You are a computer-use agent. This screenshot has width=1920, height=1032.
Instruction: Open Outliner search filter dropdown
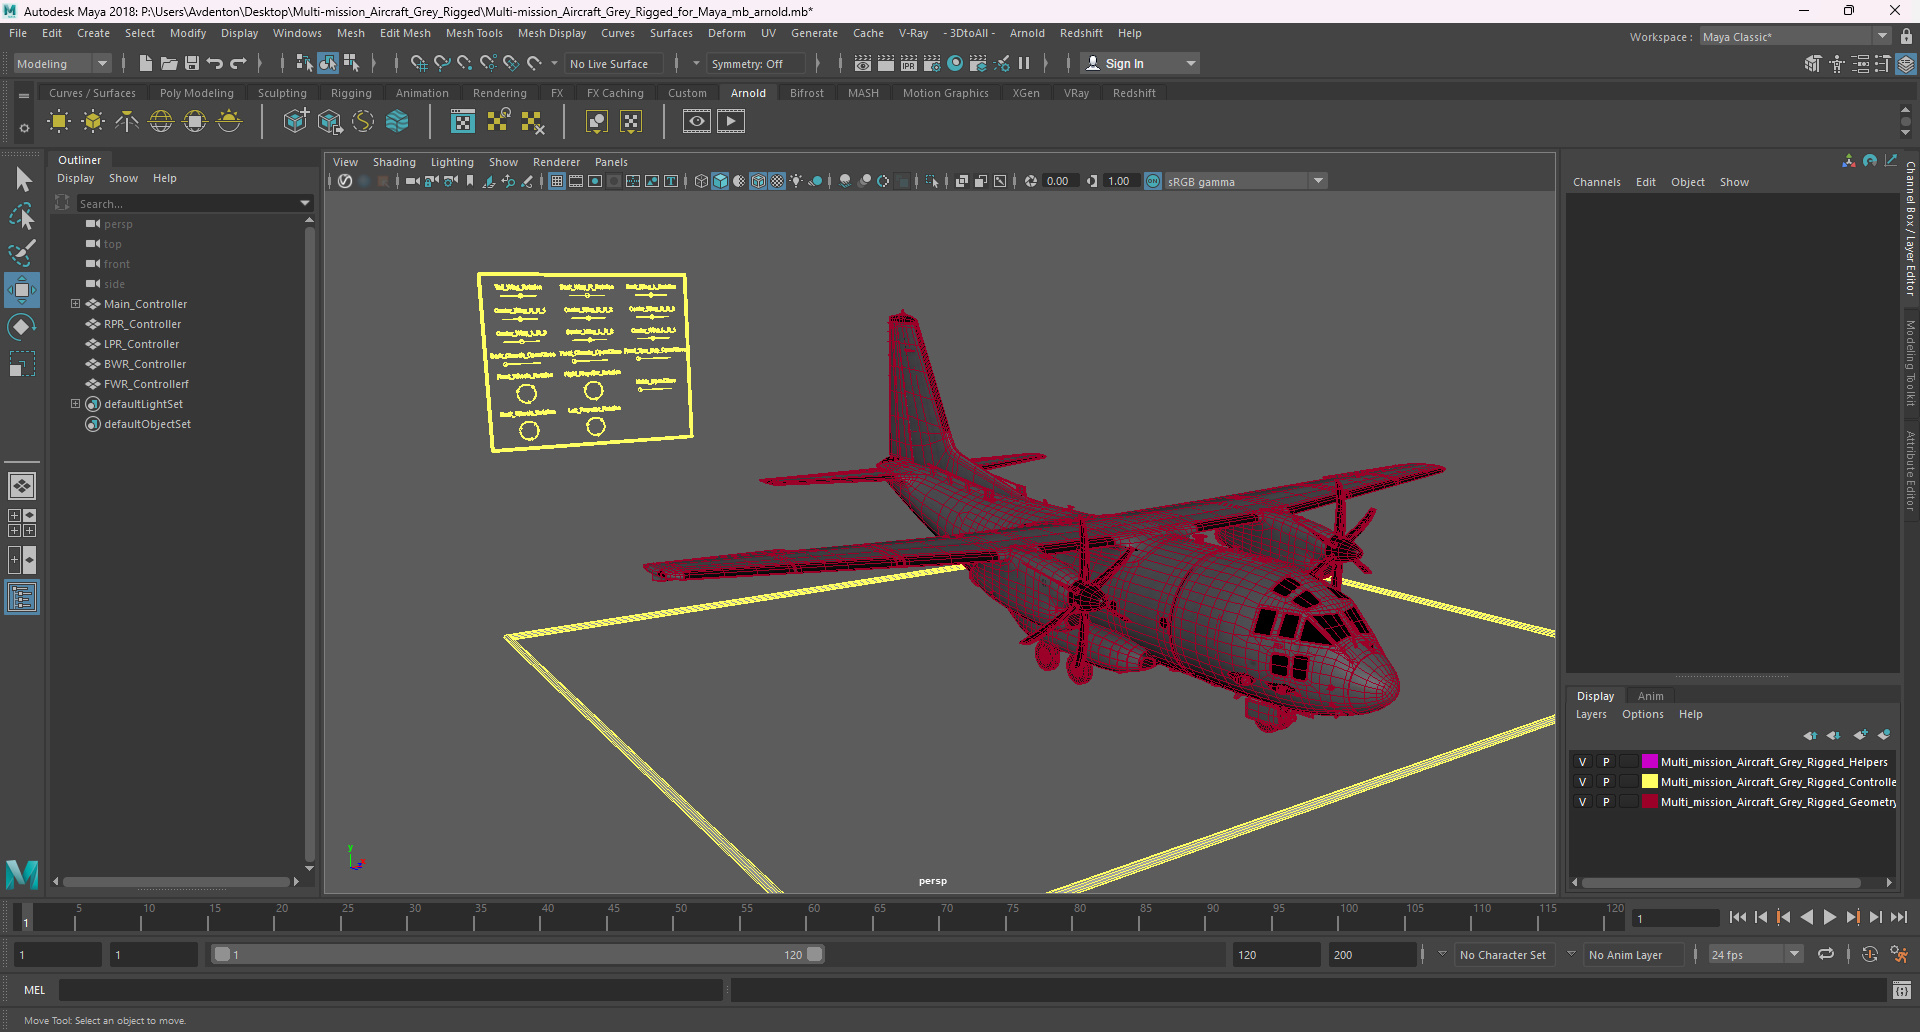point(305,203)
